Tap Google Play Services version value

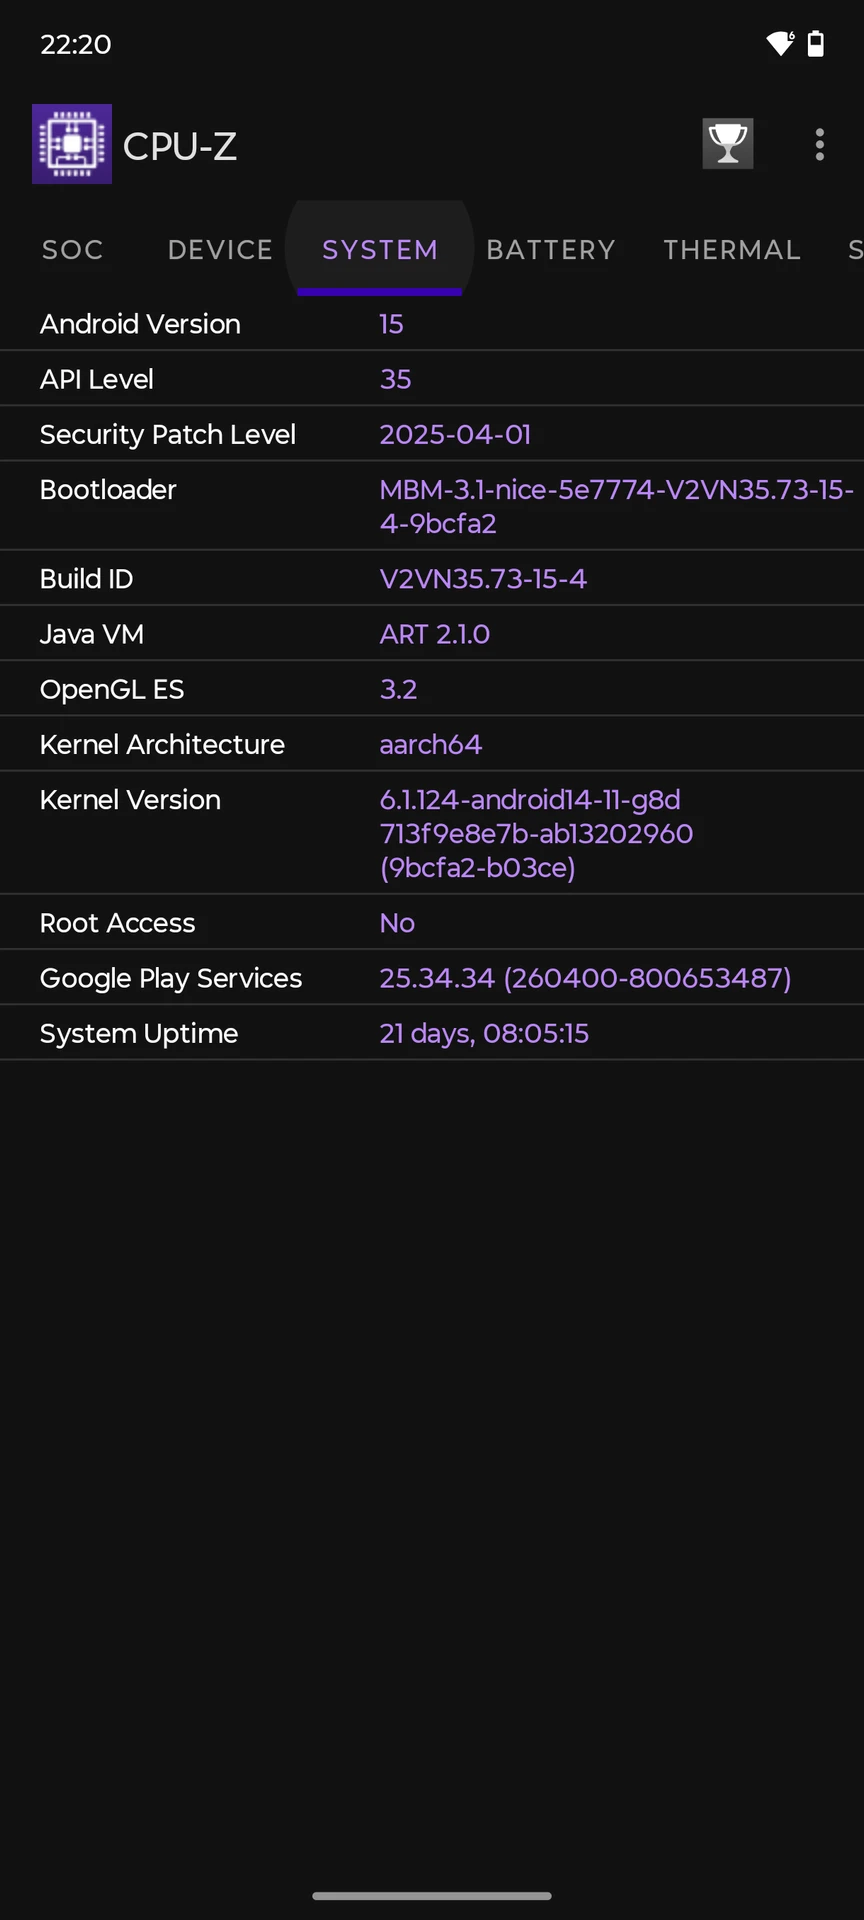(585, 978)
